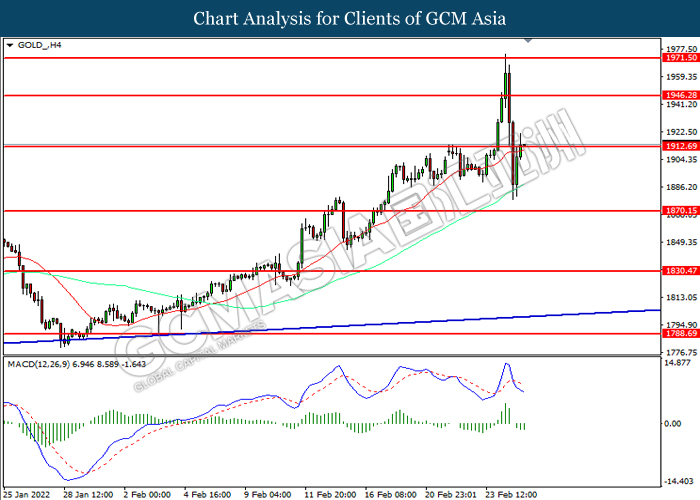
Task: Click the 20 Feb 23:01 date label
Action: pos(450,495)
